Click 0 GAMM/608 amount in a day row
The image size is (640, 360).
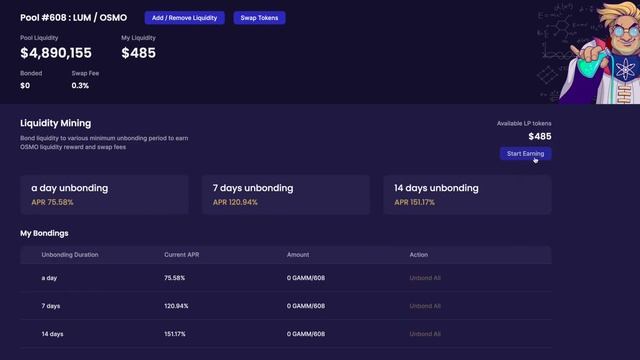pos(306,278)
